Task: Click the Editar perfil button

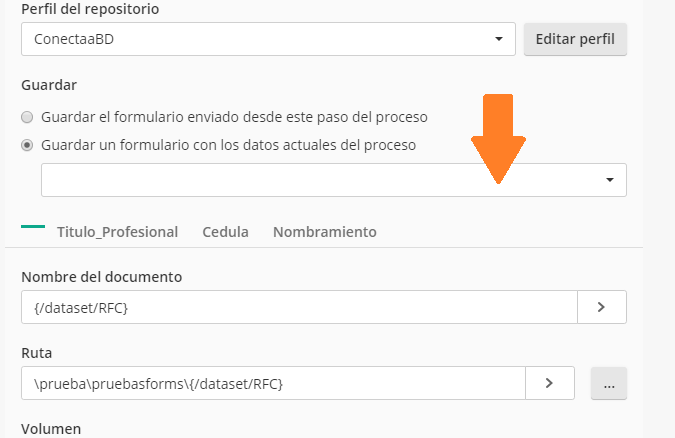Action: coord(575,39)
